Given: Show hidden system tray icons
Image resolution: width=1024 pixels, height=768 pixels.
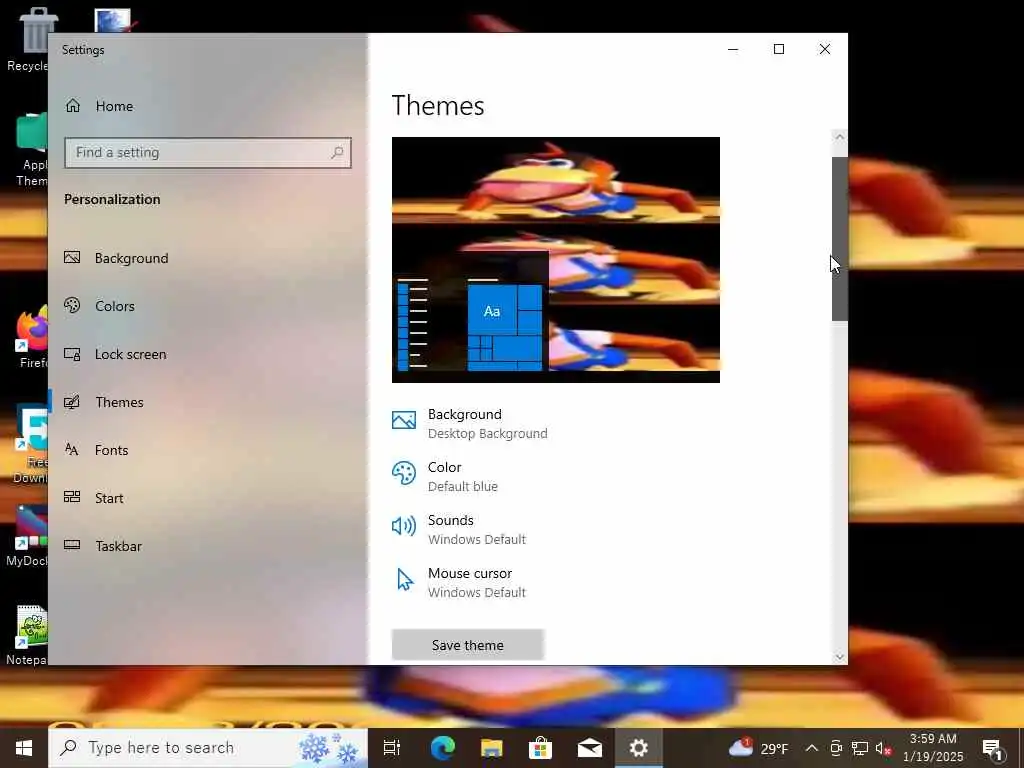Looking at the screenshot, I should pos(812,748).
